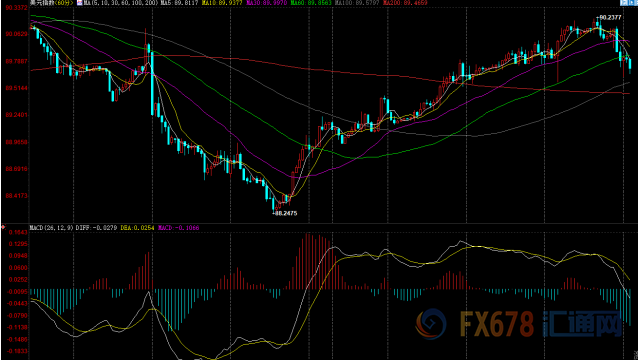Click the gray MA100 value label
640x360 pixels.
(357, 3)
